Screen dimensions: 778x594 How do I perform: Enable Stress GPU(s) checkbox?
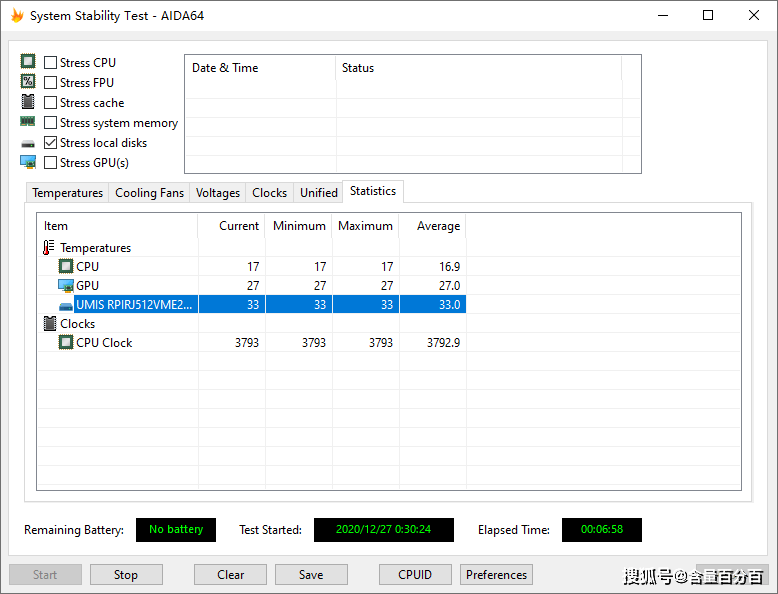click(50, 163)
